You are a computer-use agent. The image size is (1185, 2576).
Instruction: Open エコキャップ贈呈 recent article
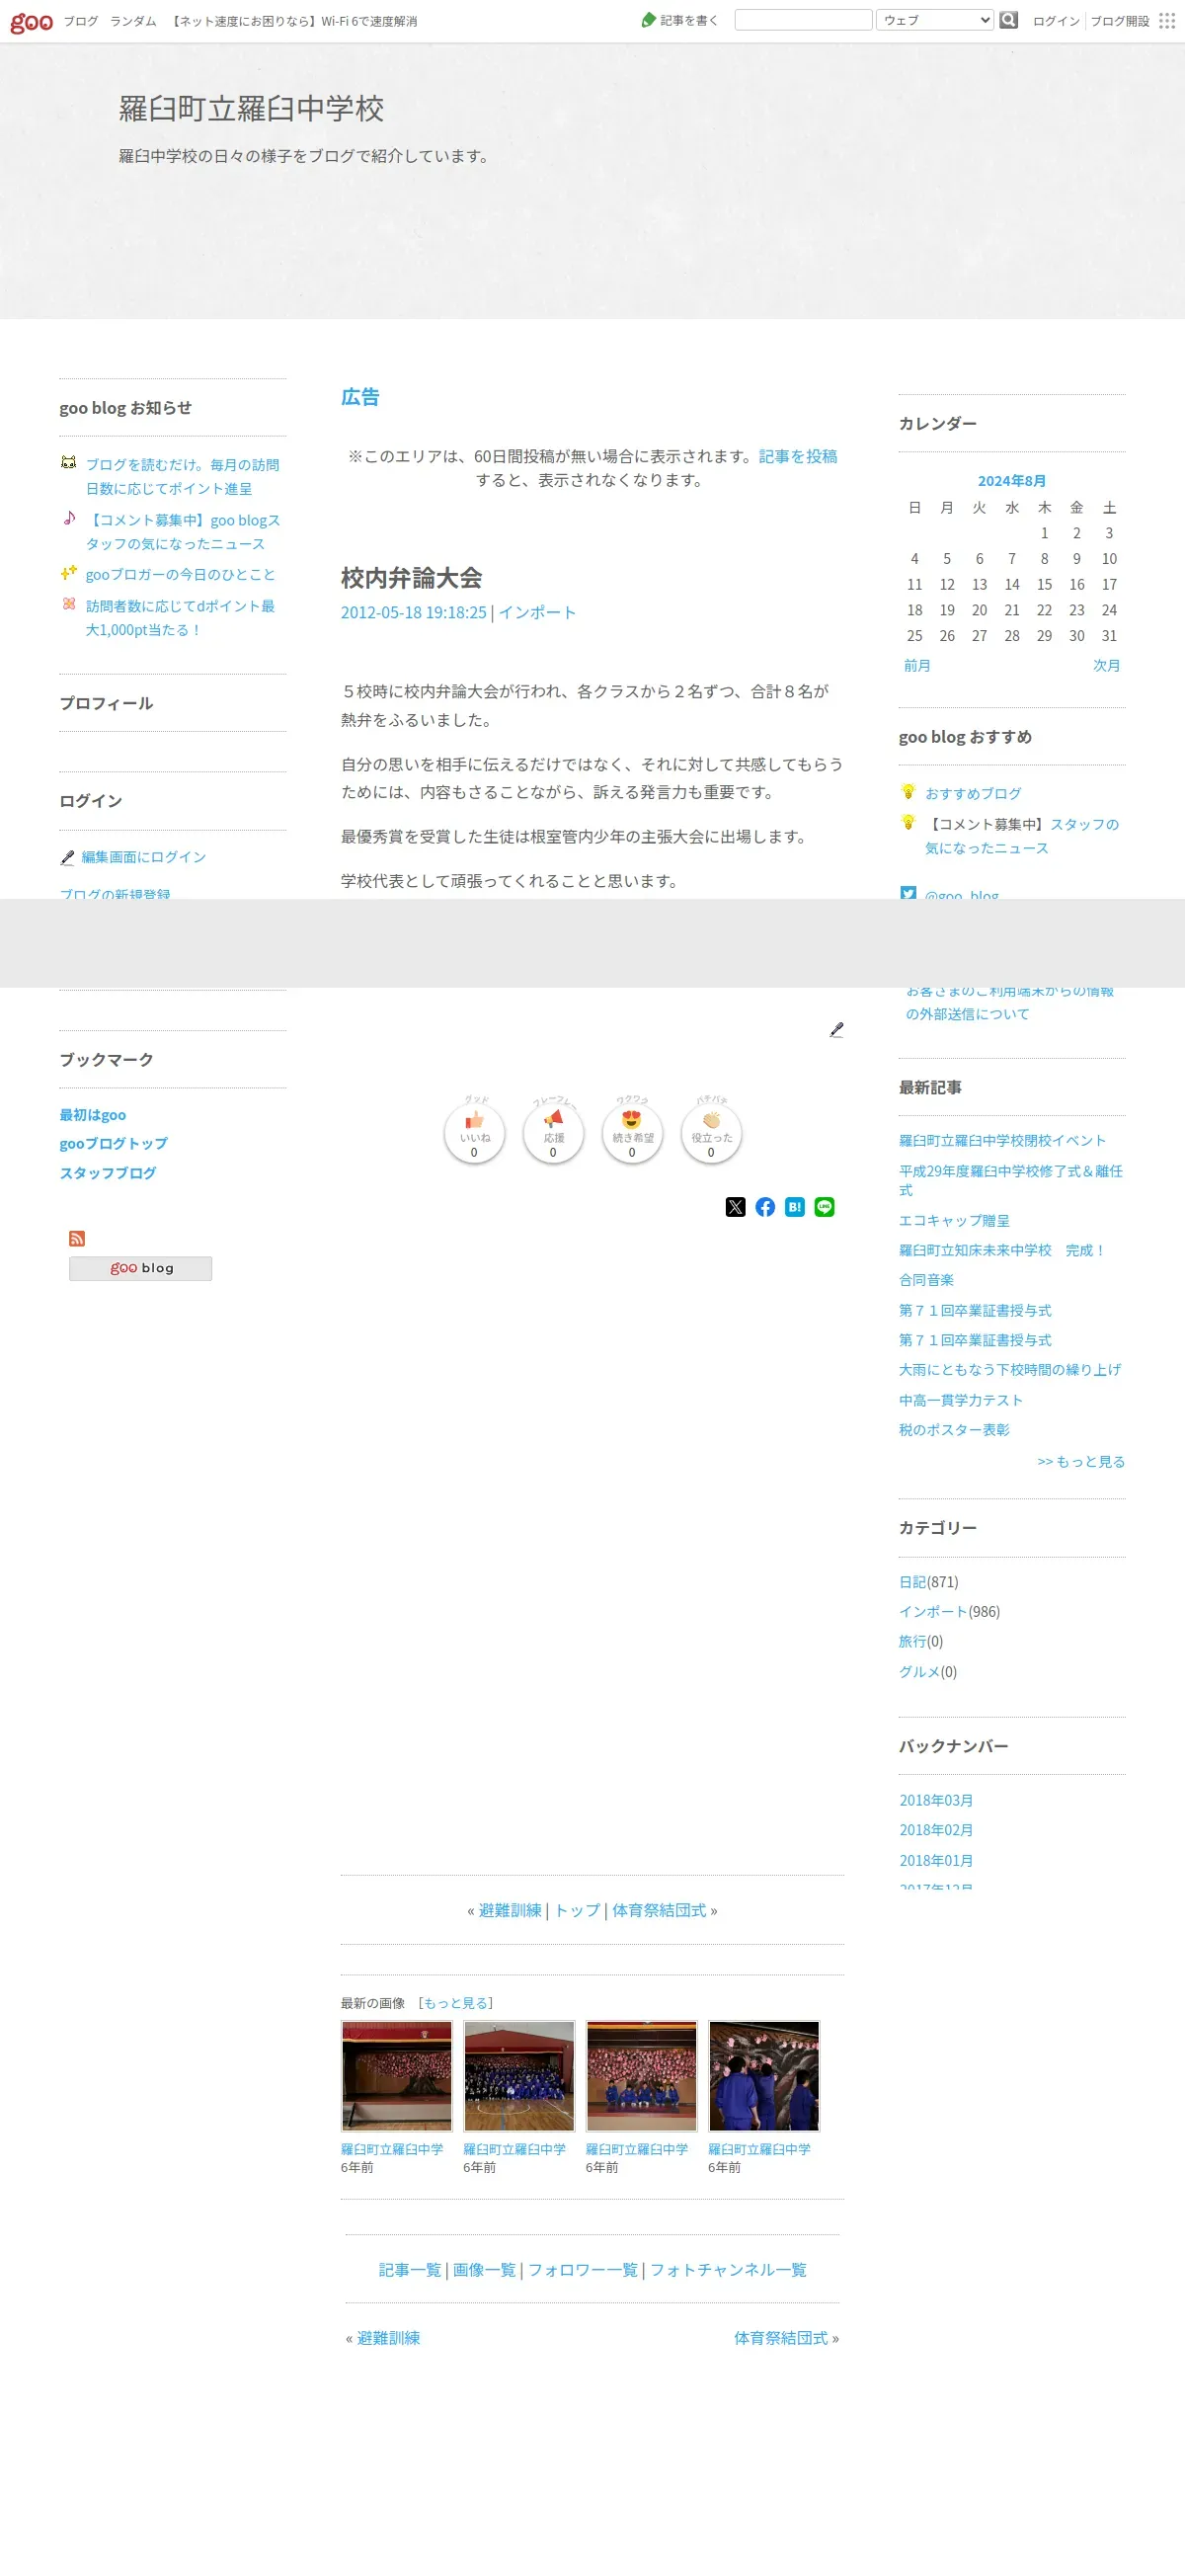pyautogui.click(x=954, y=1220)
